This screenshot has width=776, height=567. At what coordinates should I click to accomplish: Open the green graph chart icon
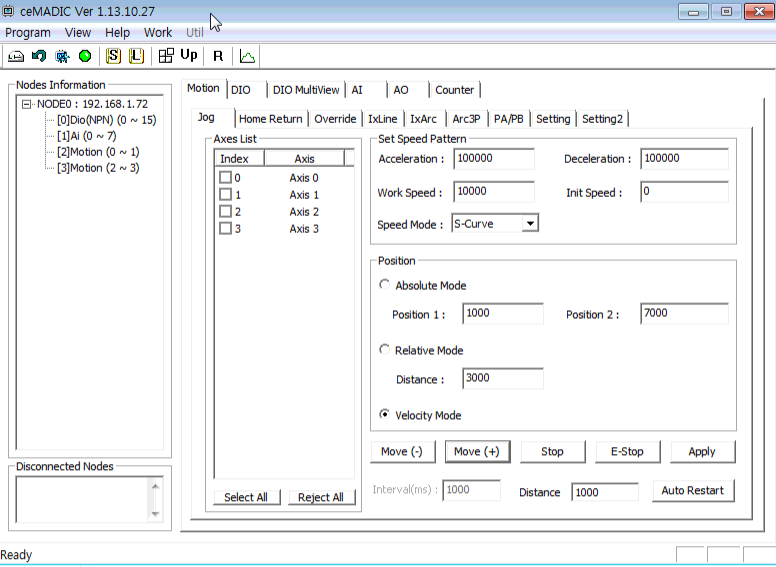pyautogui.click(x=247, y=56)
